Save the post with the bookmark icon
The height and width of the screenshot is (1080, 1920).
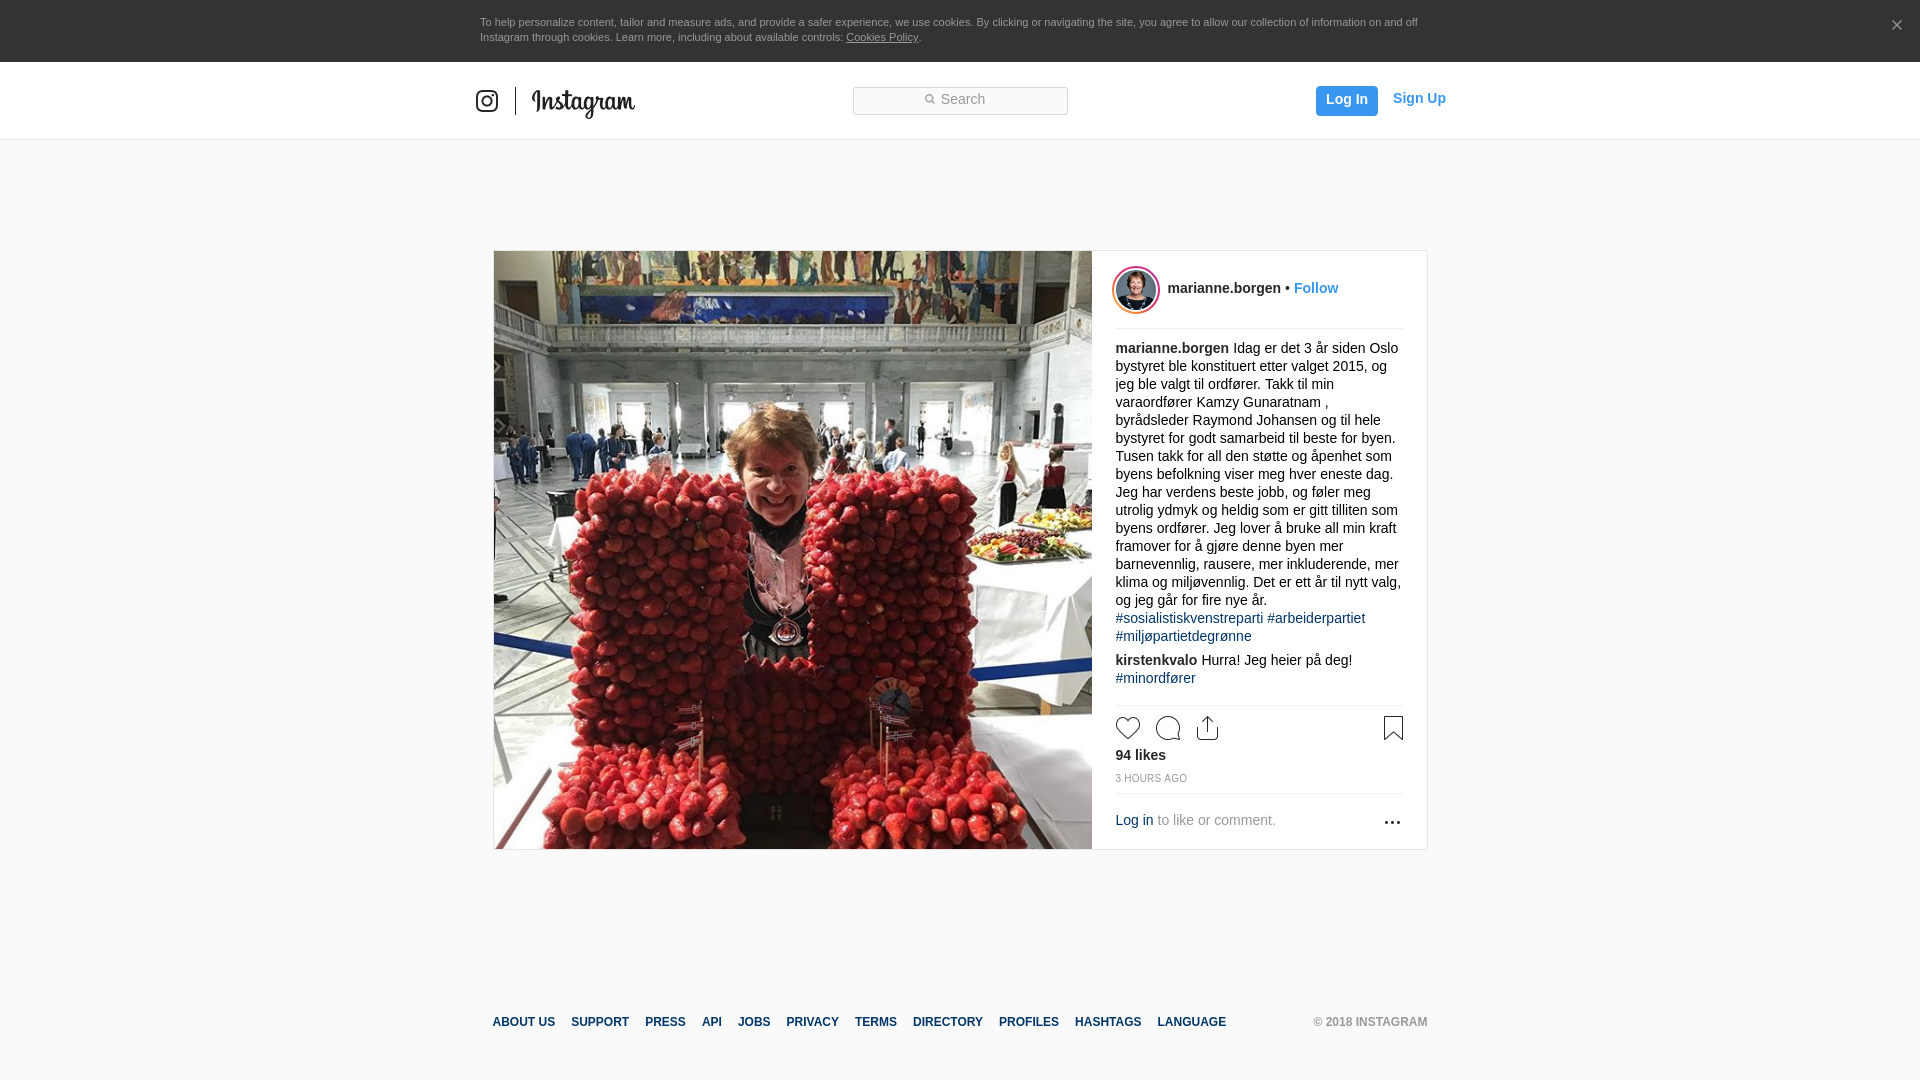(1393, 728)
